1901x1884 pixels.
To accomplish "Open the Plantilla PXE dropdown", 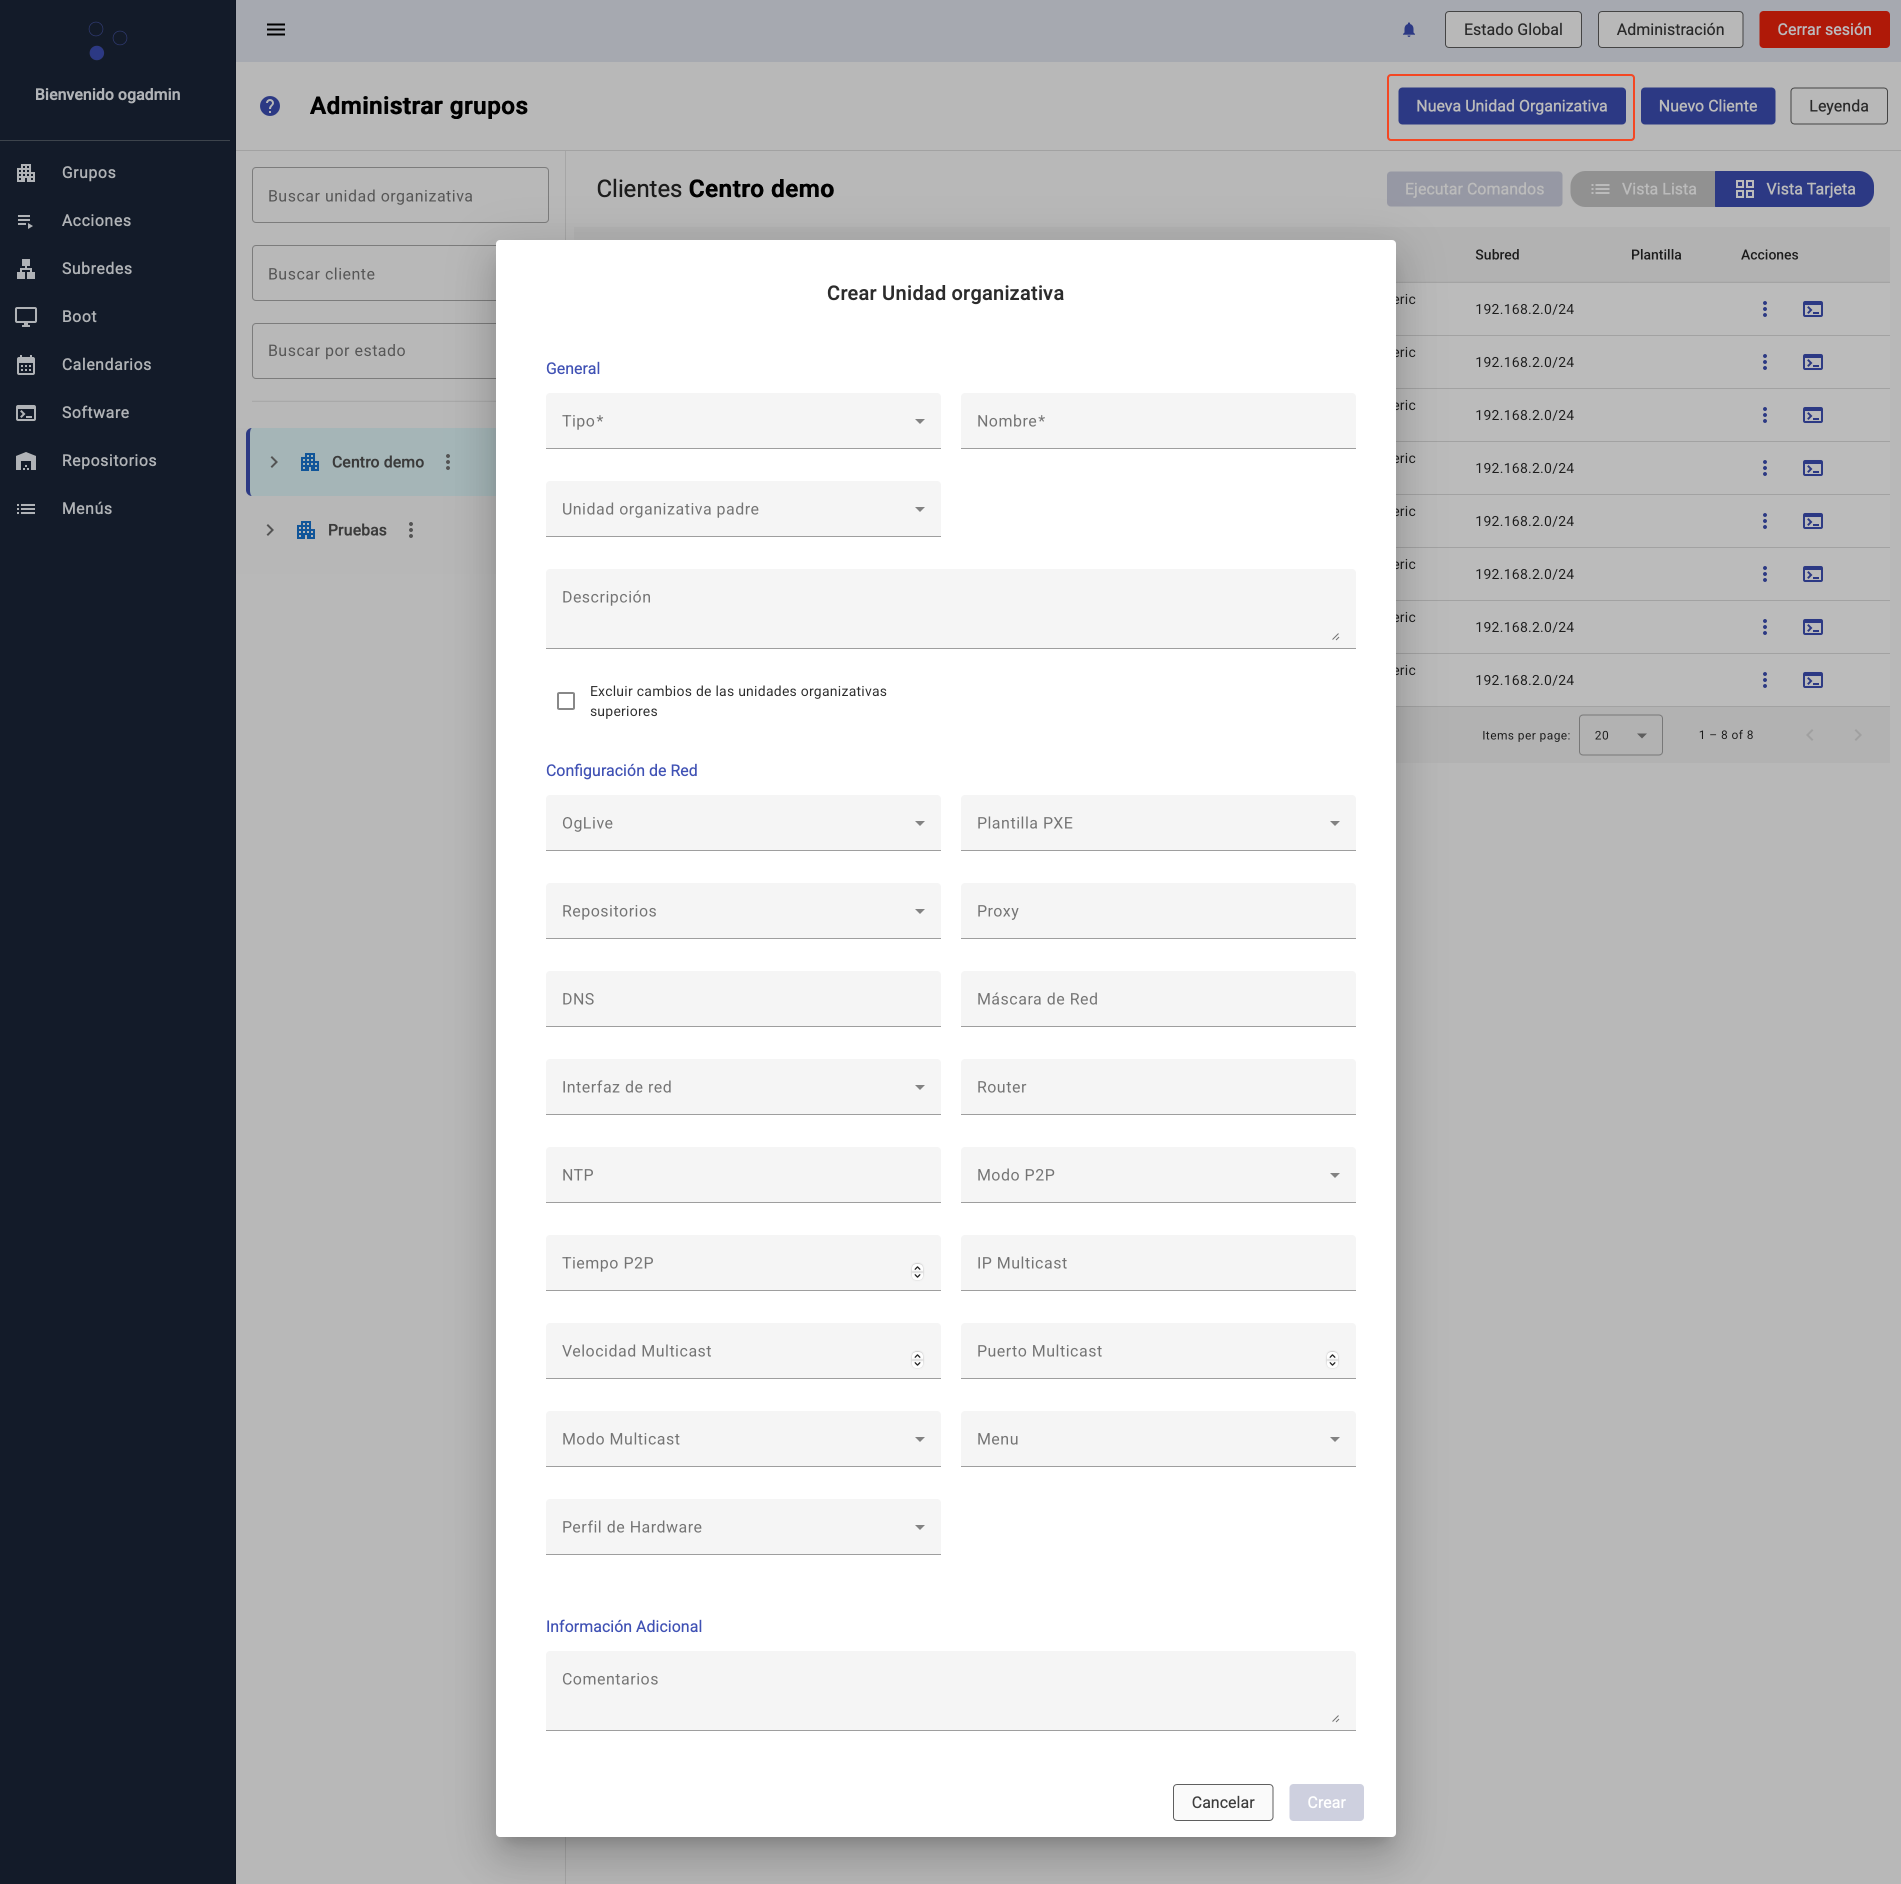I will [x=1157, y=823].
